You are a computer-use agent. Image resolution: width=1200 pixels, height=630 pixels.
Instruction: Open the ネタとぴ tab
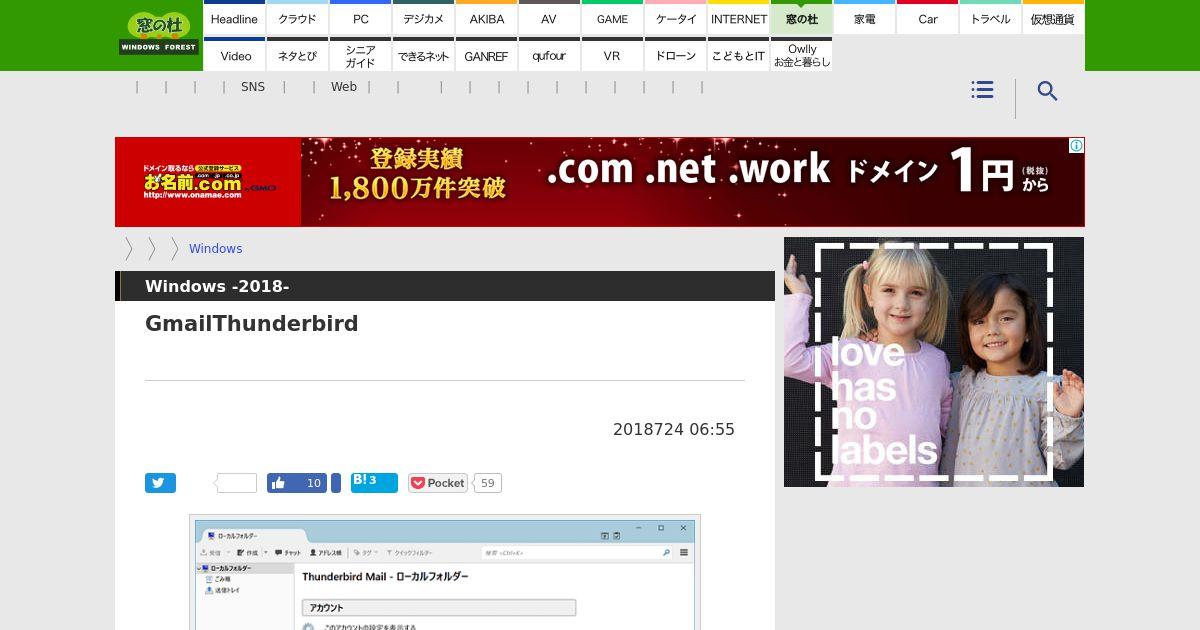click(297, 55)
